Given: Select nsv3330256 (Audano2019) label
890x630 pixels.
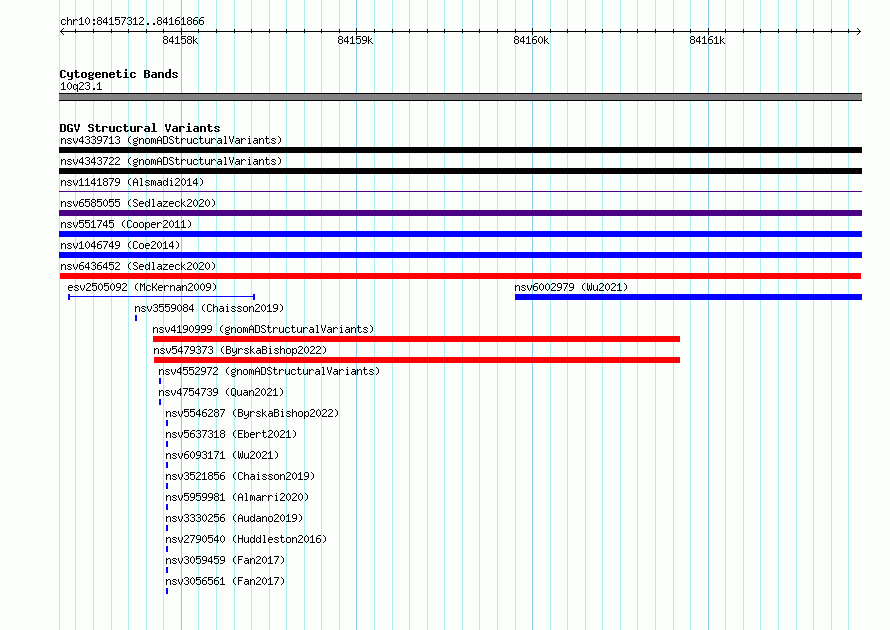Looking at the screenshot, I should (234, 518).
